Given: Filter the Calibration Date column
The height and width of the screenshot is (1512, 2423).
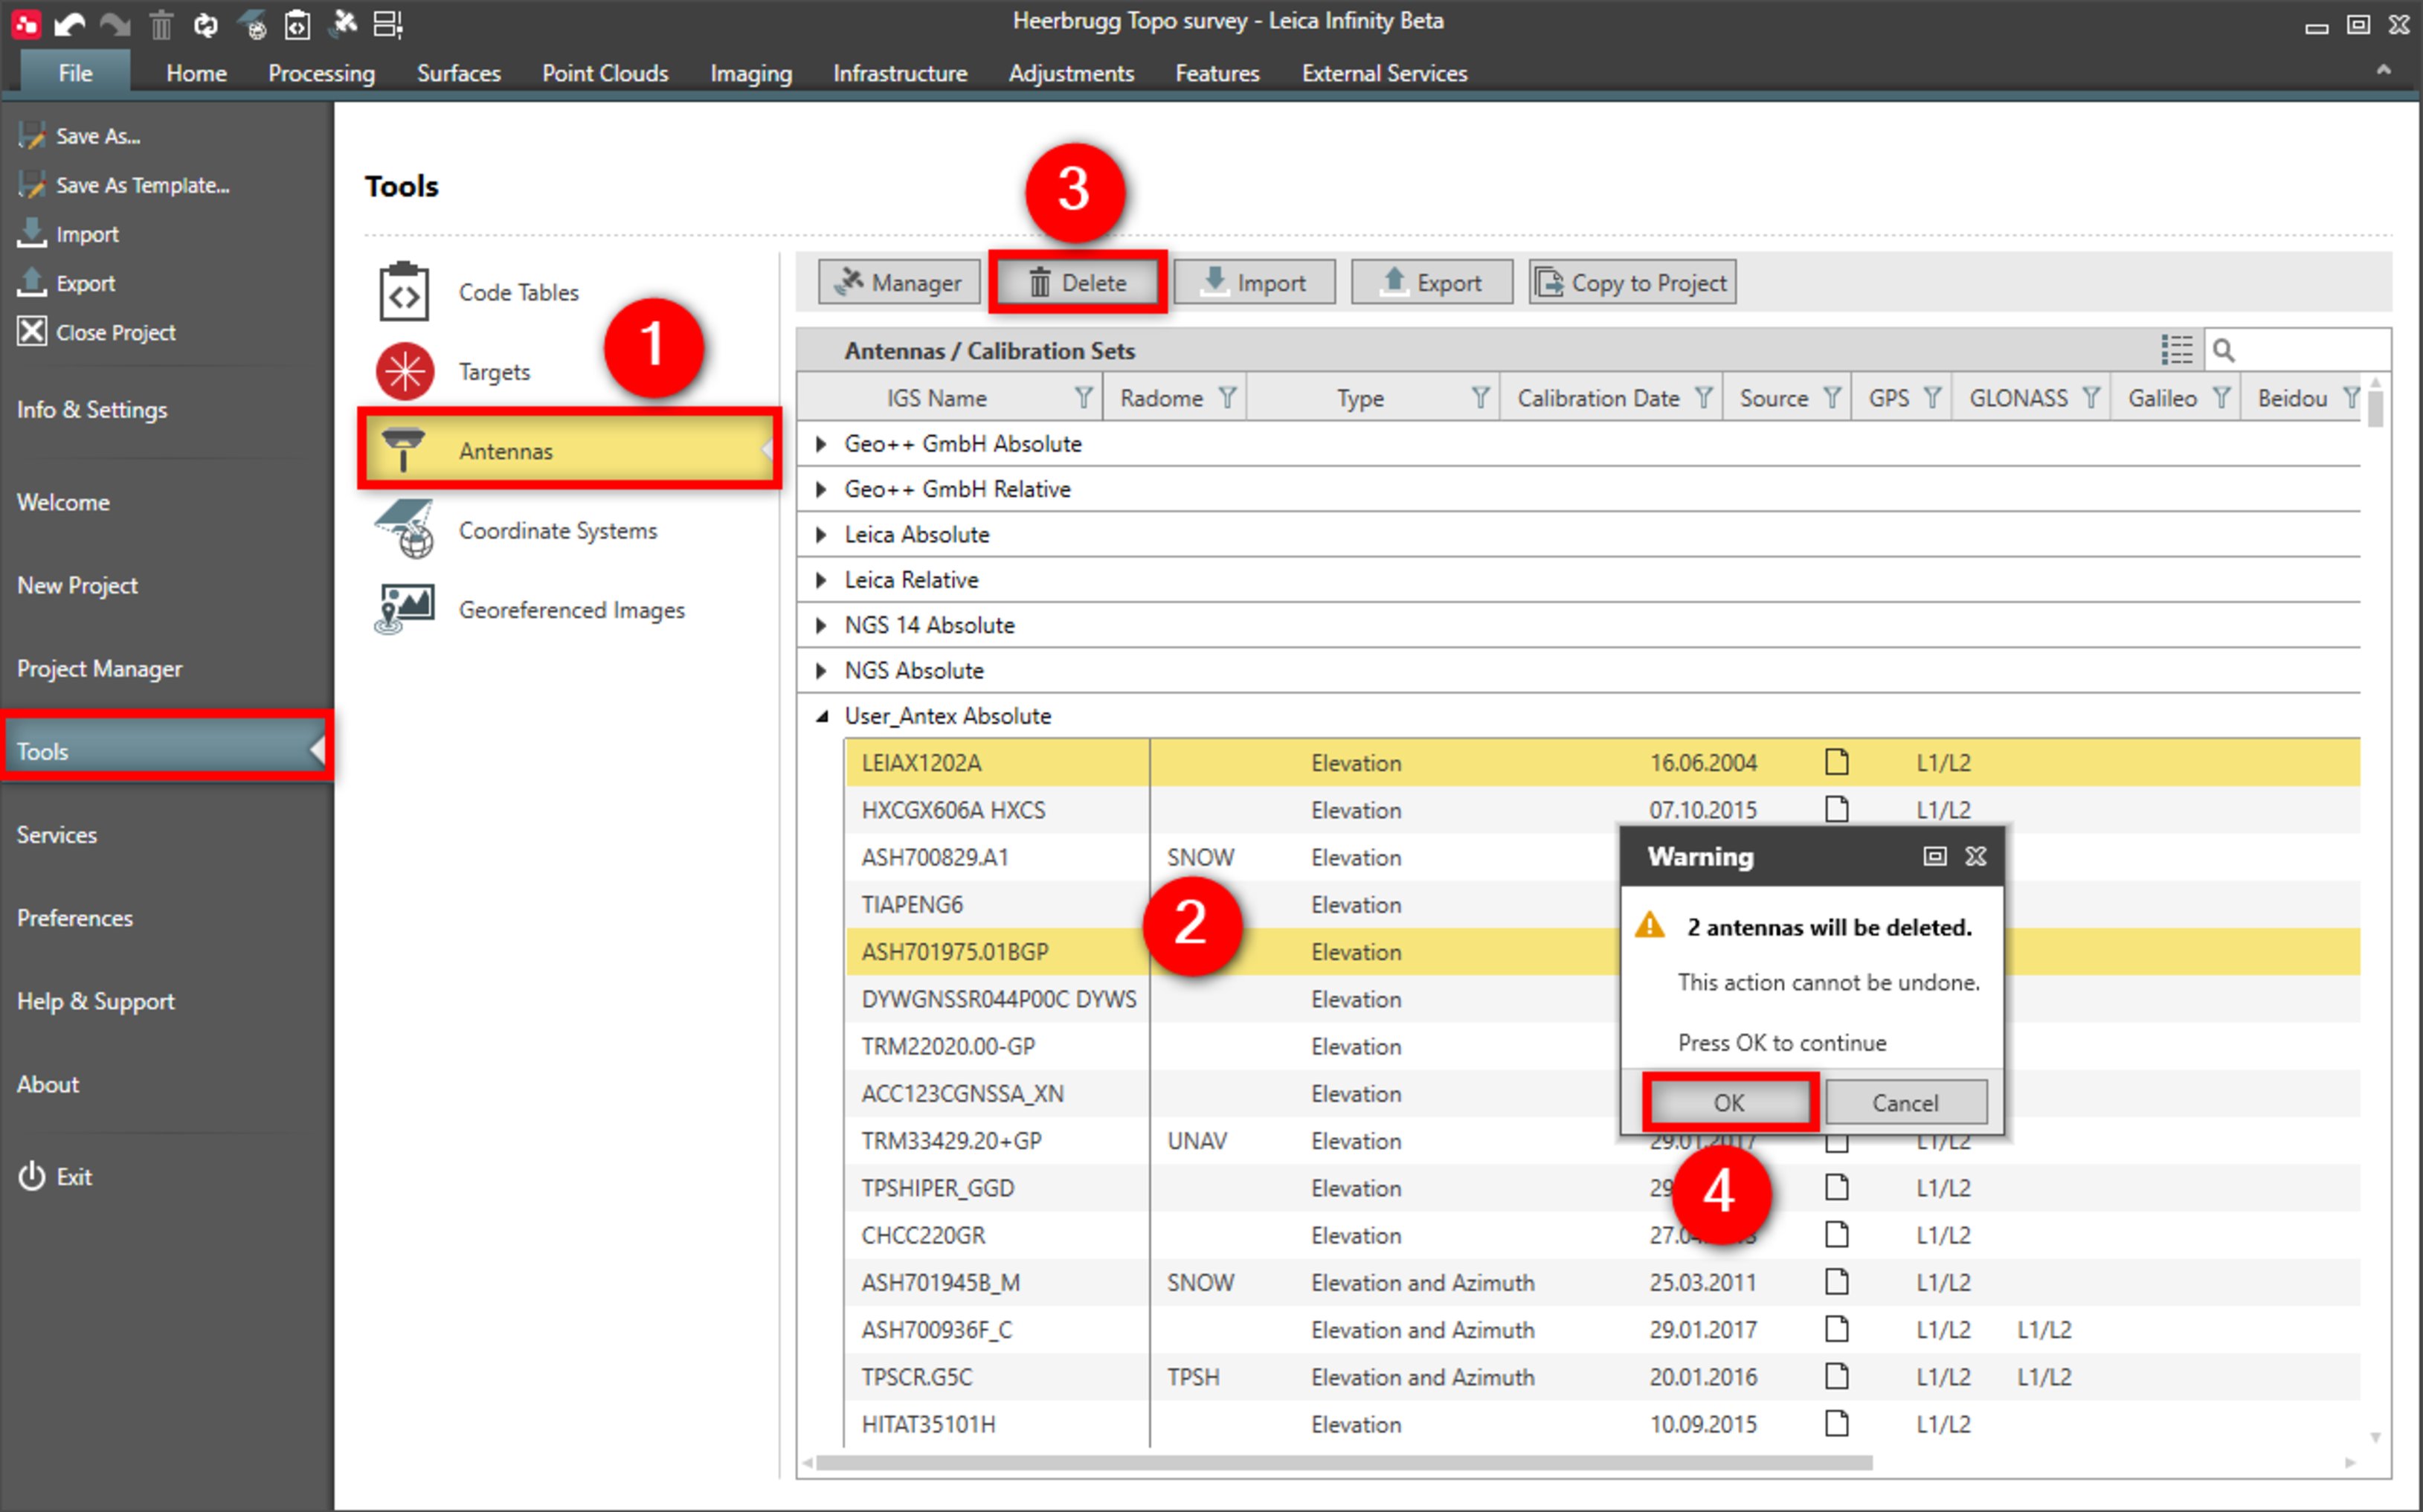Looking at the screenshot, I should click(1703, 398).
